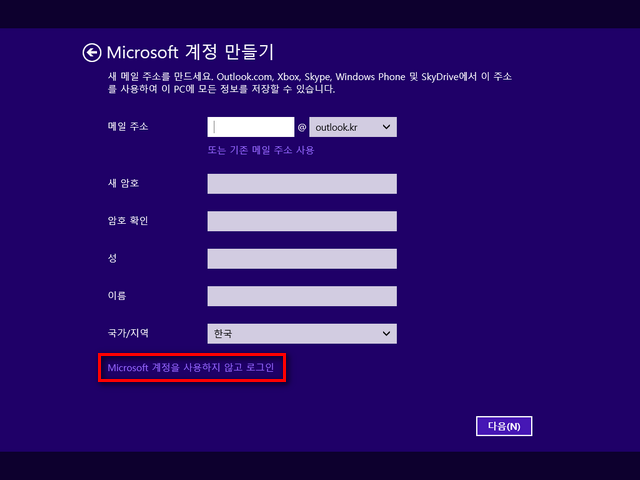Click the first name (이름) input field

click(302, 296)
